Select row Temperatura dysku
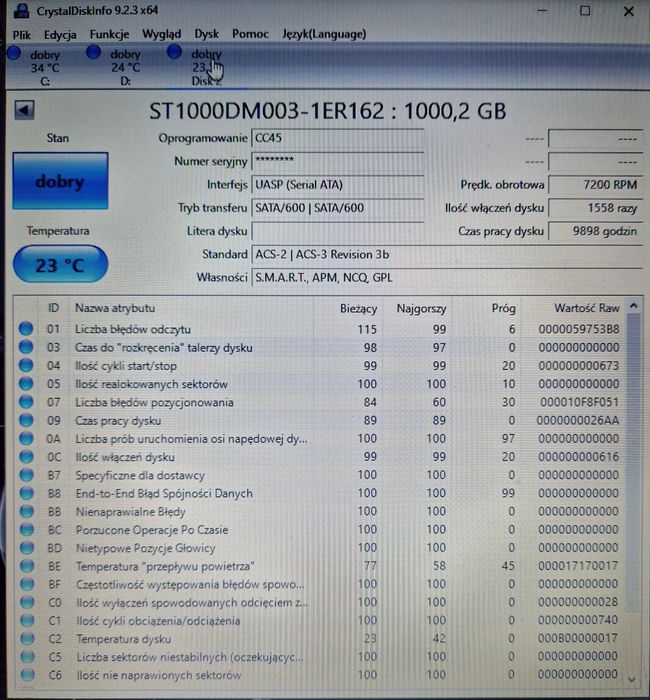650x700 pixels. [319, 639]
